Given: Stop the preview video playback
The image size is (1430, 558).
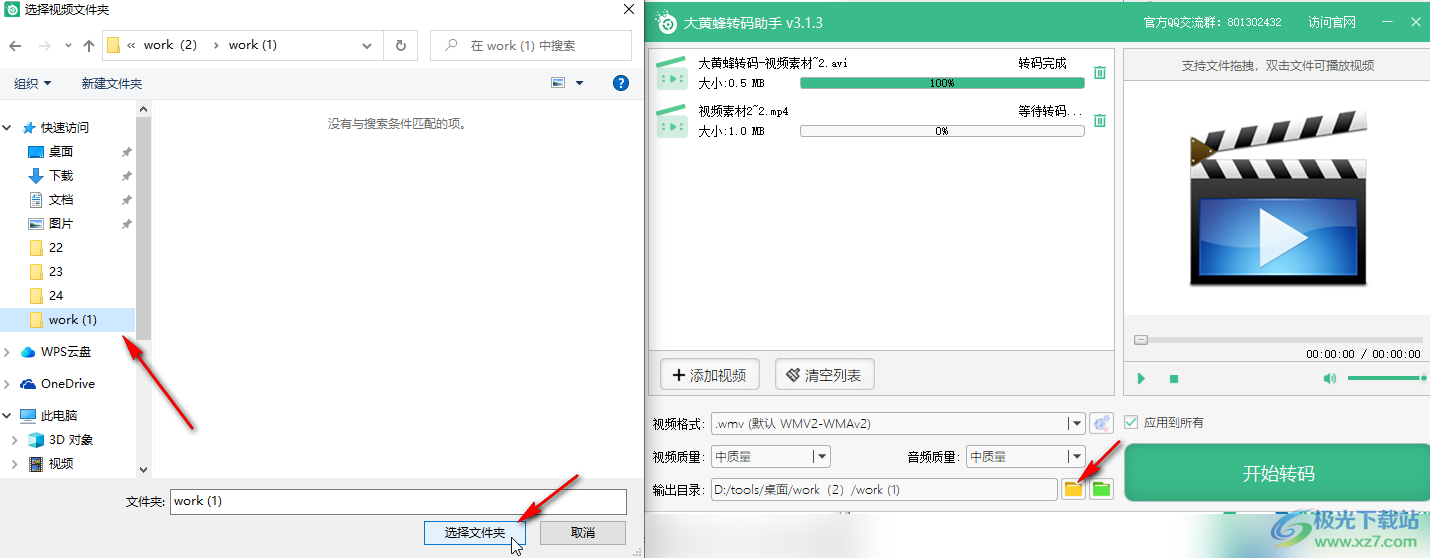Looking at the screenshot, I should click(x=1174, y=379).
